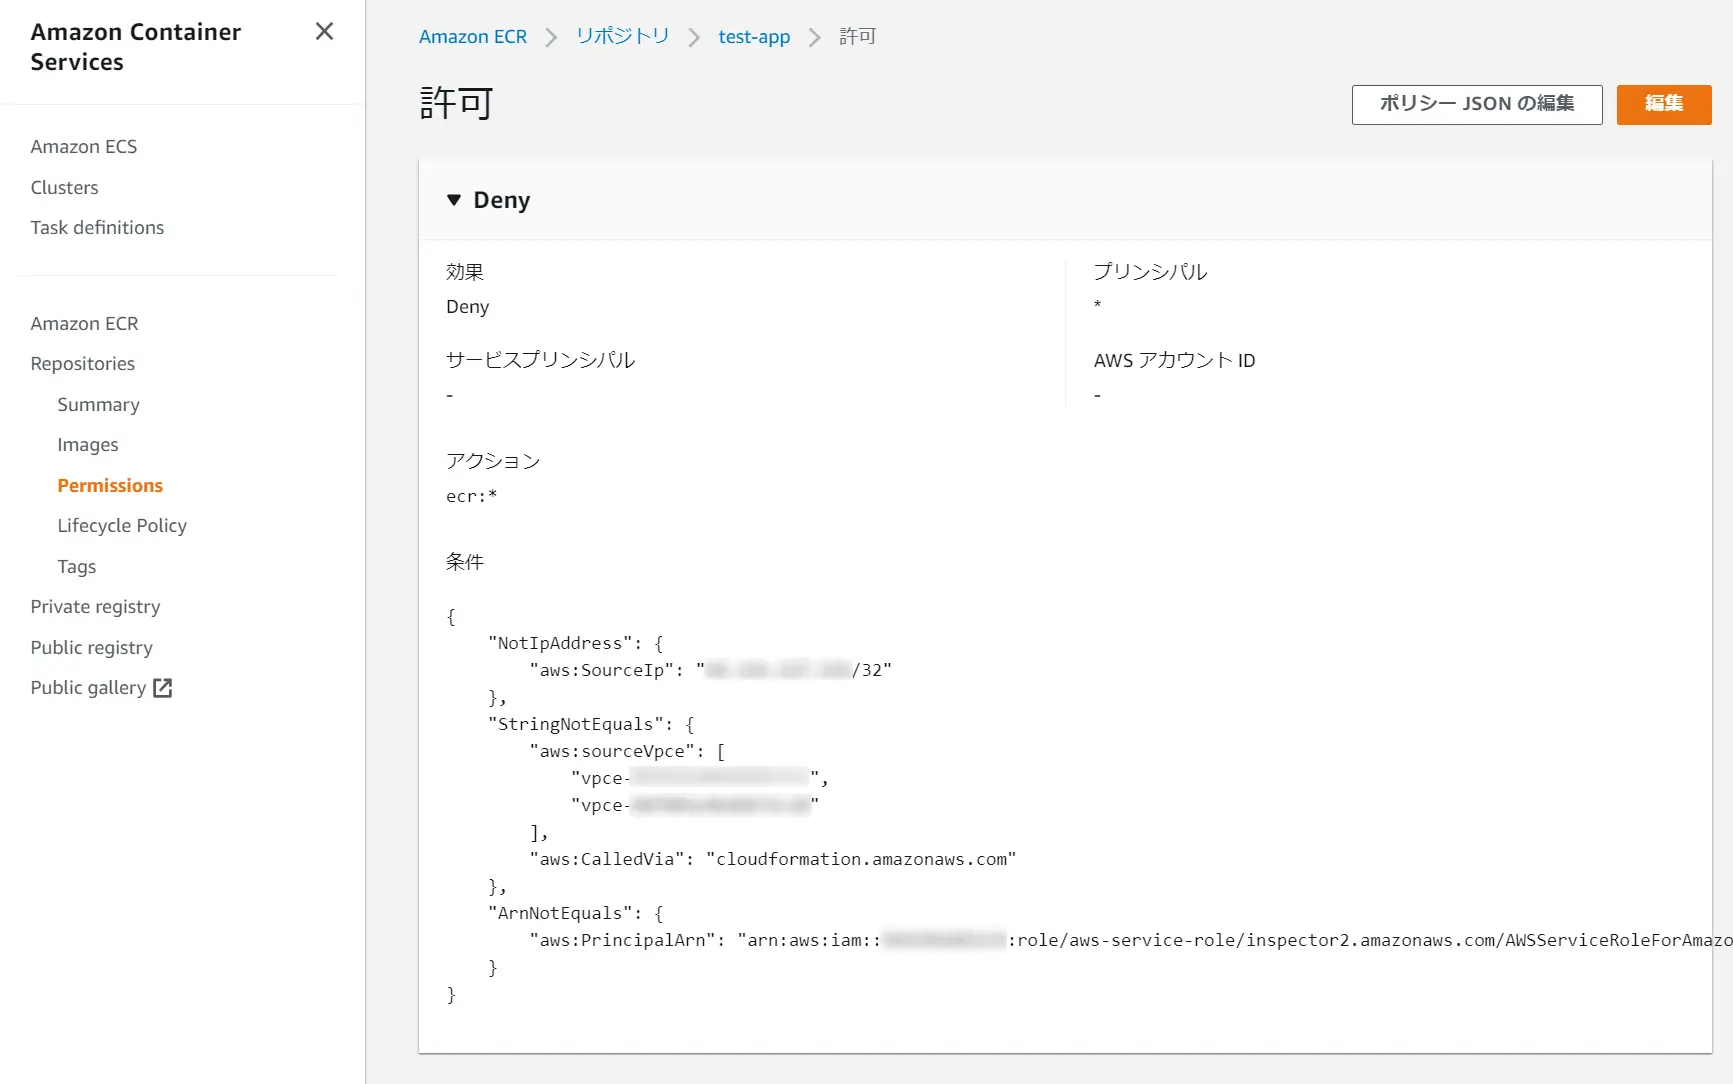The width and height of the screenshot is (1733, 1084).
Task: Open test-app breadcrumb link
Action: click(x=754, y=37)
